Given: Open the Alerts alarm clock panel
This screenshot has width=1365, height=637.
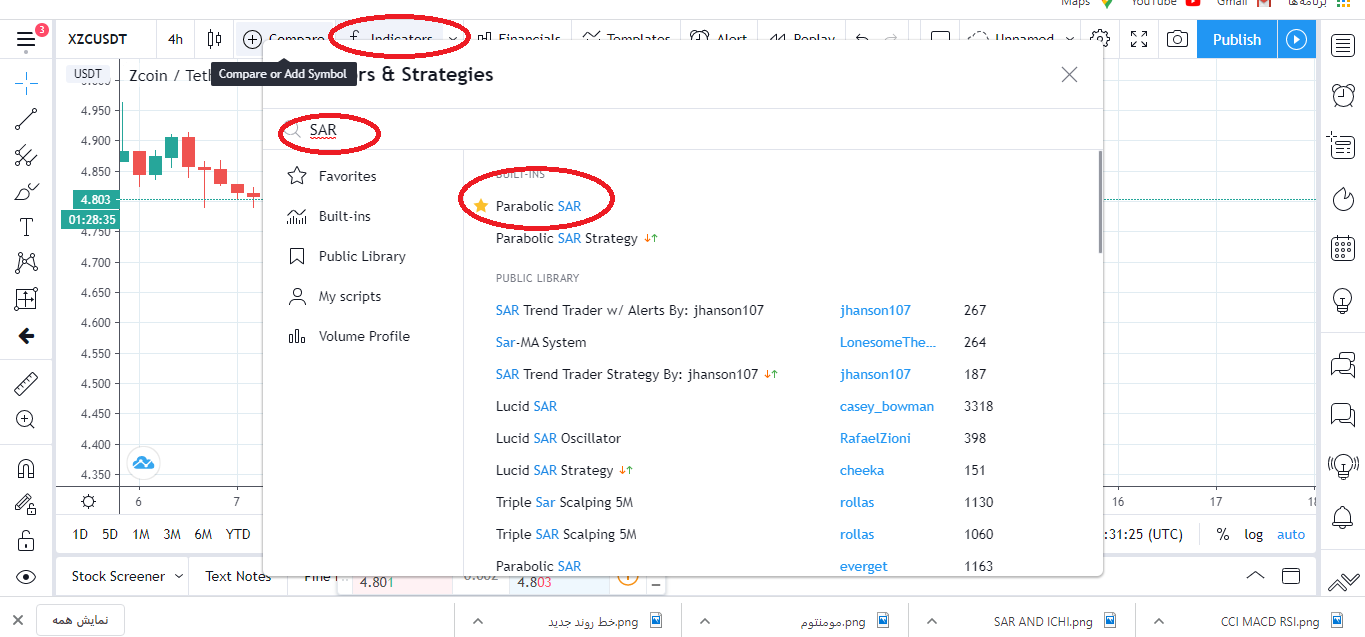Looking at the screenshot, I should pyautogui.click(x=1342, y=95).
